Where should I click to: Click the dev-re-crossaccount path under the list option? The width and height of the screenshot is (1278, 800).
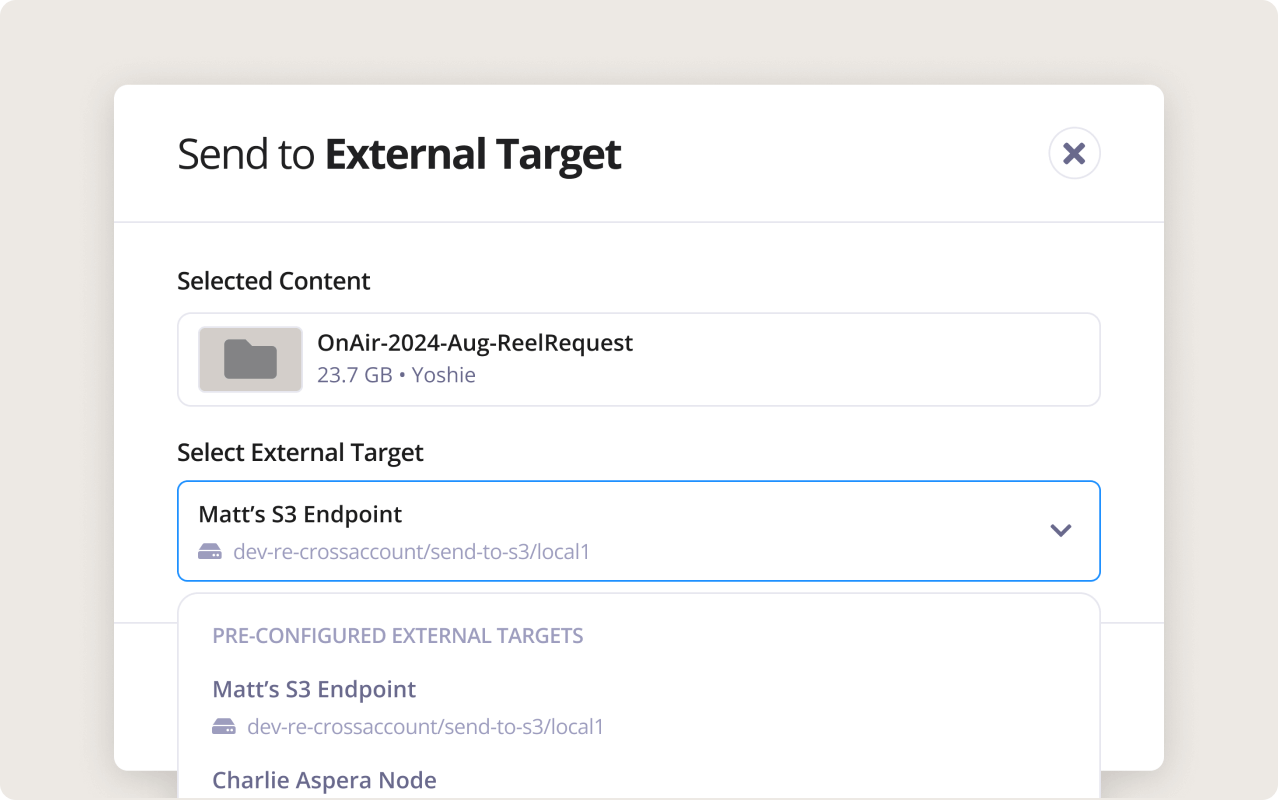pyautogui.click(x=425, y=727)
